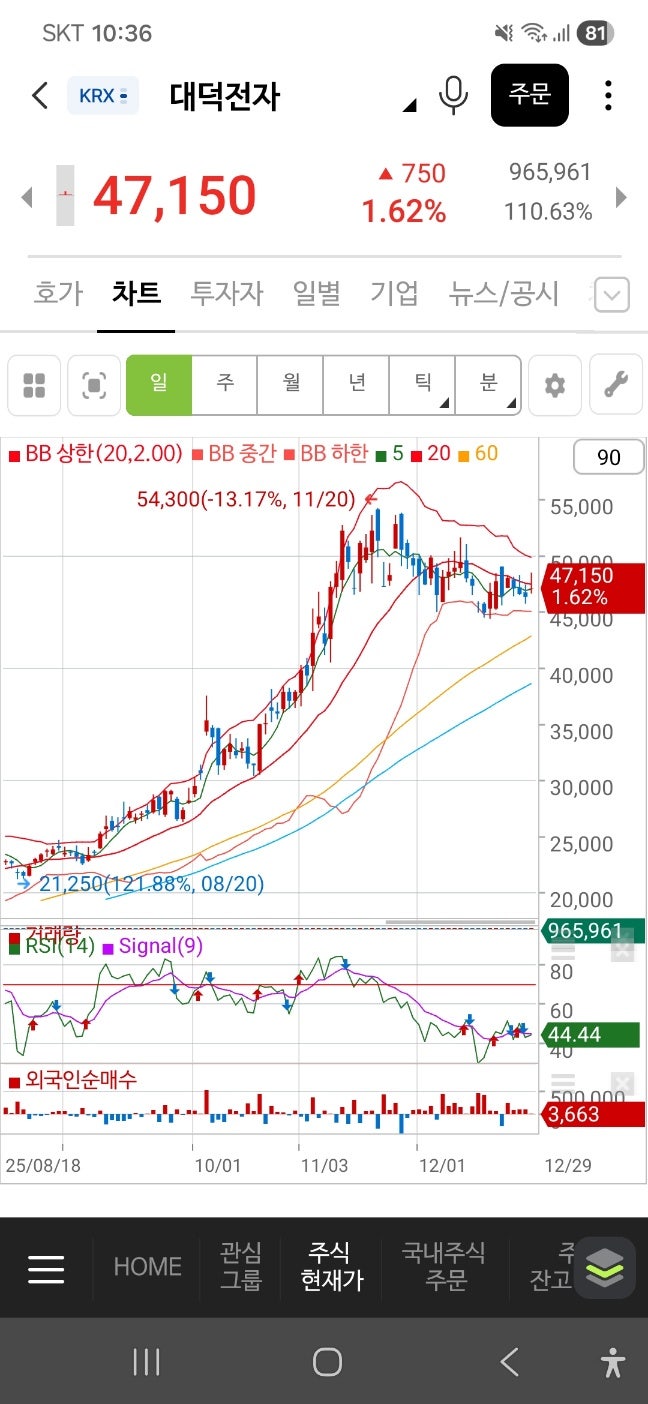Tap the 90 candle count field

[x=608, y=458]
